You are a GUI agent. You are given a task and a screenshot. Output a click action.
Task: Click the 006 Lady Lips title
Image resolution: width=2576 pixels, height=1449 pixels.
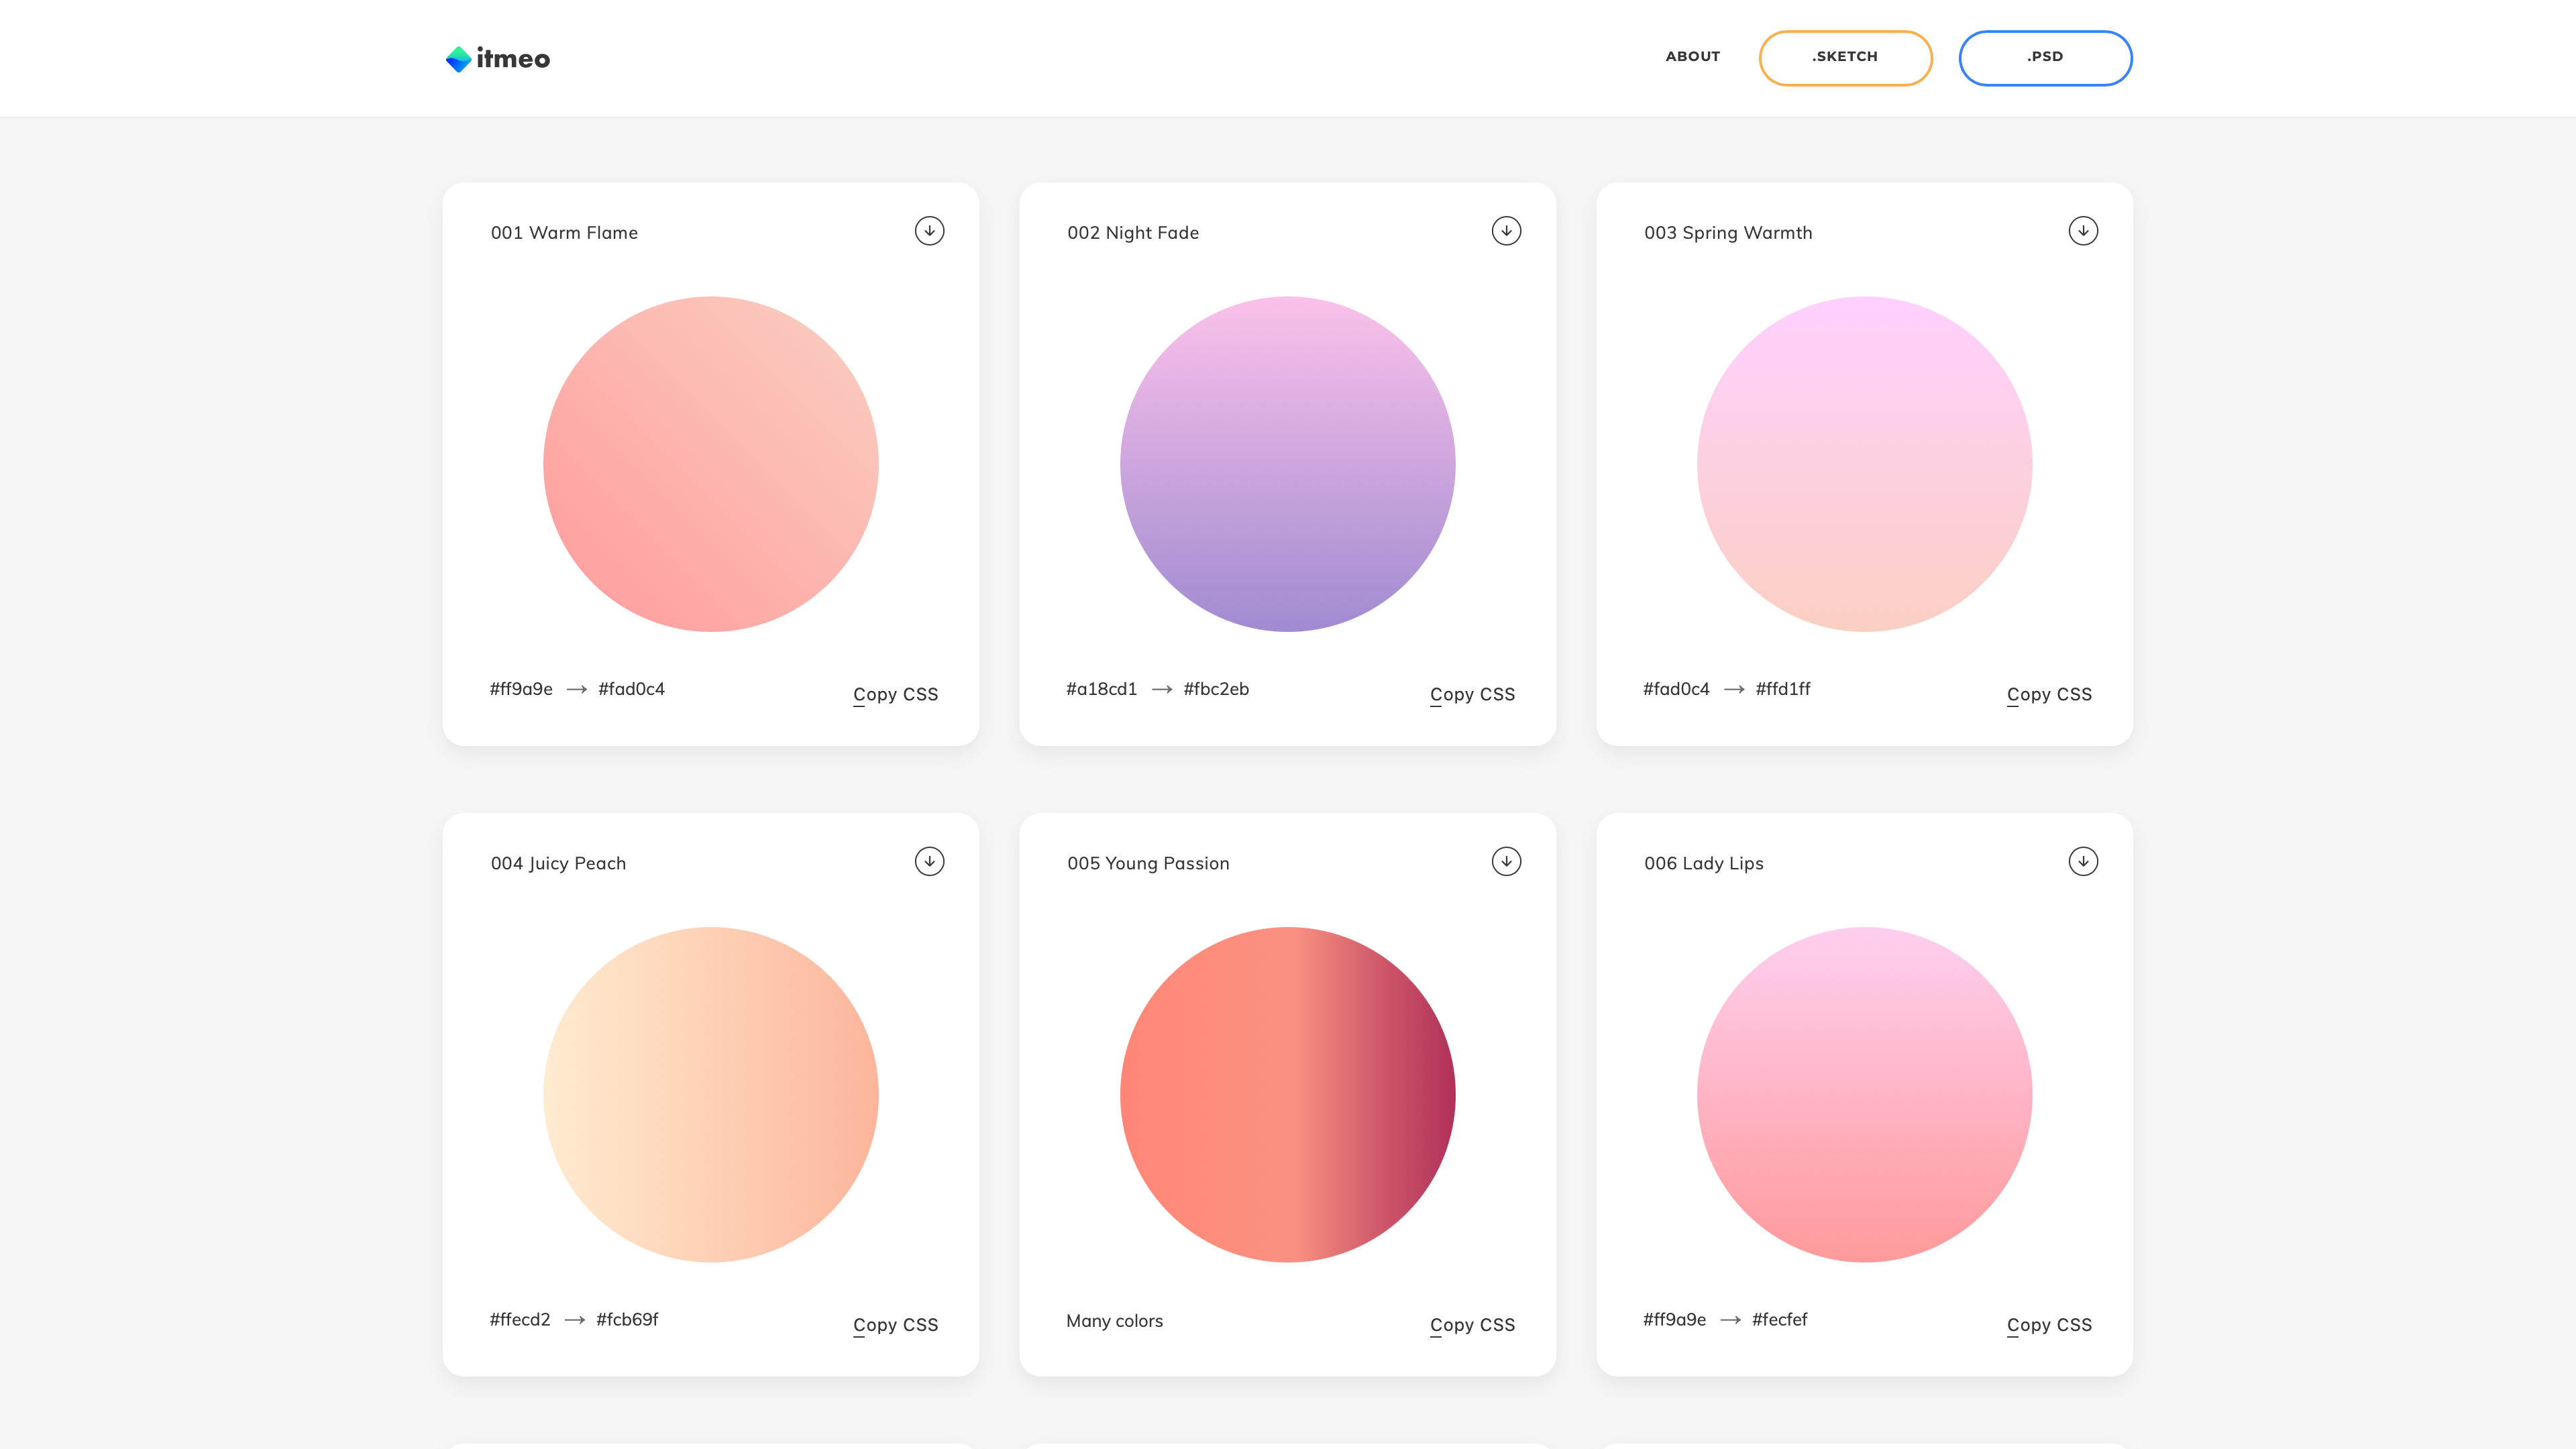point(1704,864)
